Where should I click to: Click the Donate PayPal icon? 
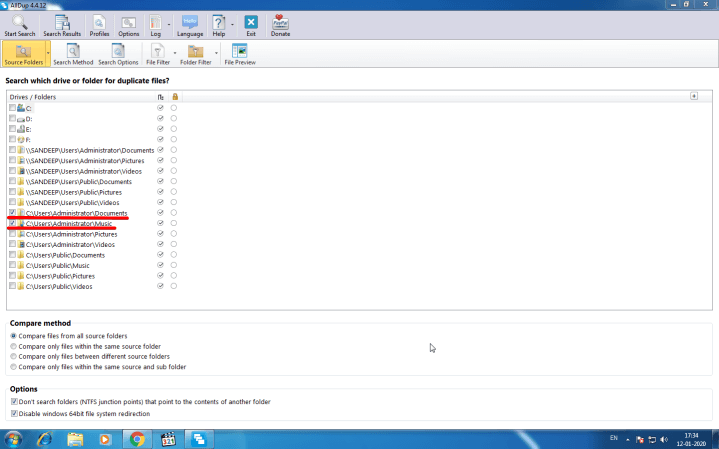280,26
